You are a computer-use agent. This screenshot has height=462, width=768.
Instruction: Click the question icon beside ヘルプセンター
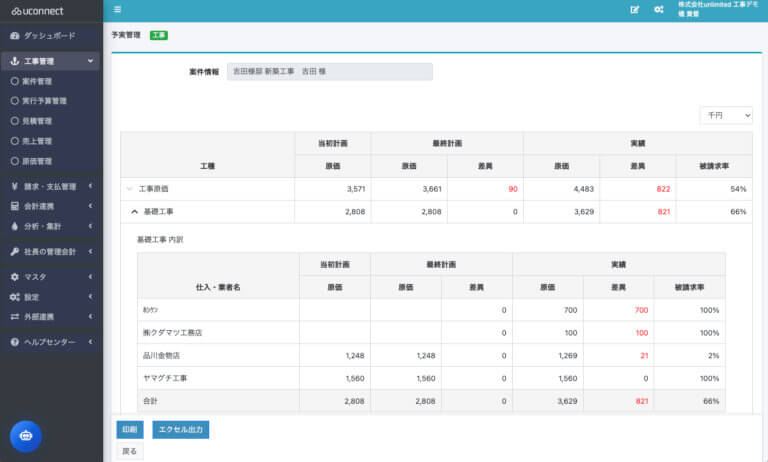15,342
